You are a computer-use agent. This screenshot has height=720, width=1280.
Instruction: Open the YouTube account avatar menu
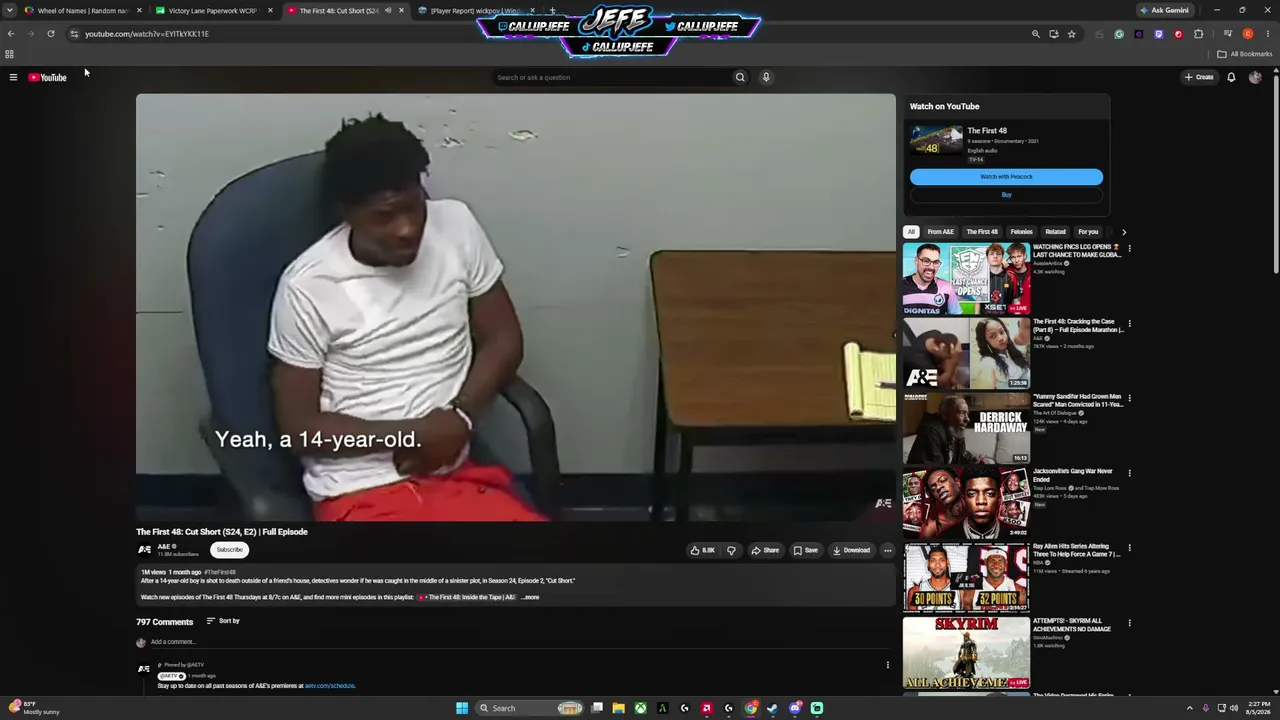[x=1255, y=77]
